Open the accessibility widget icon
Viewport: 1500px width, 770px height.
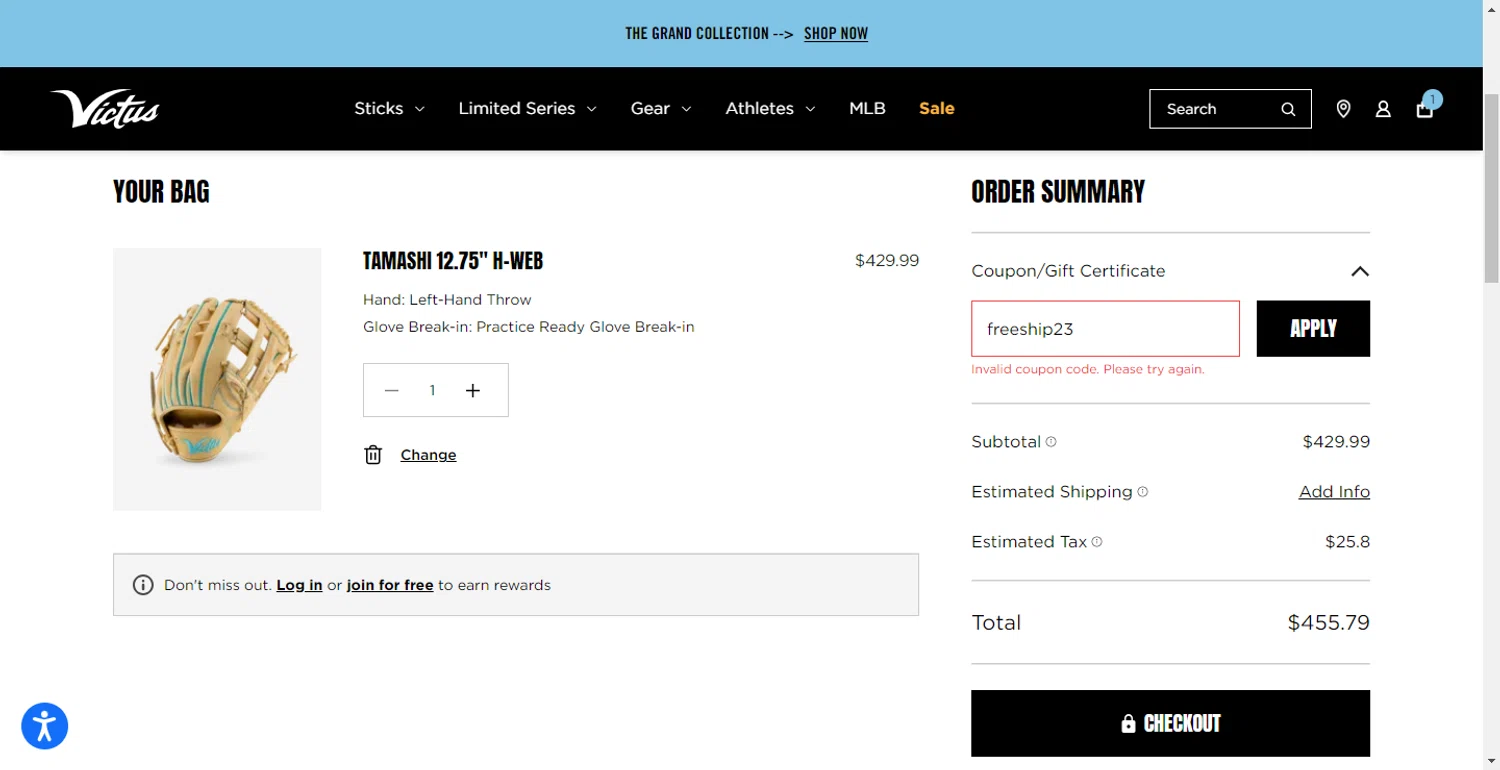(45, 726)
